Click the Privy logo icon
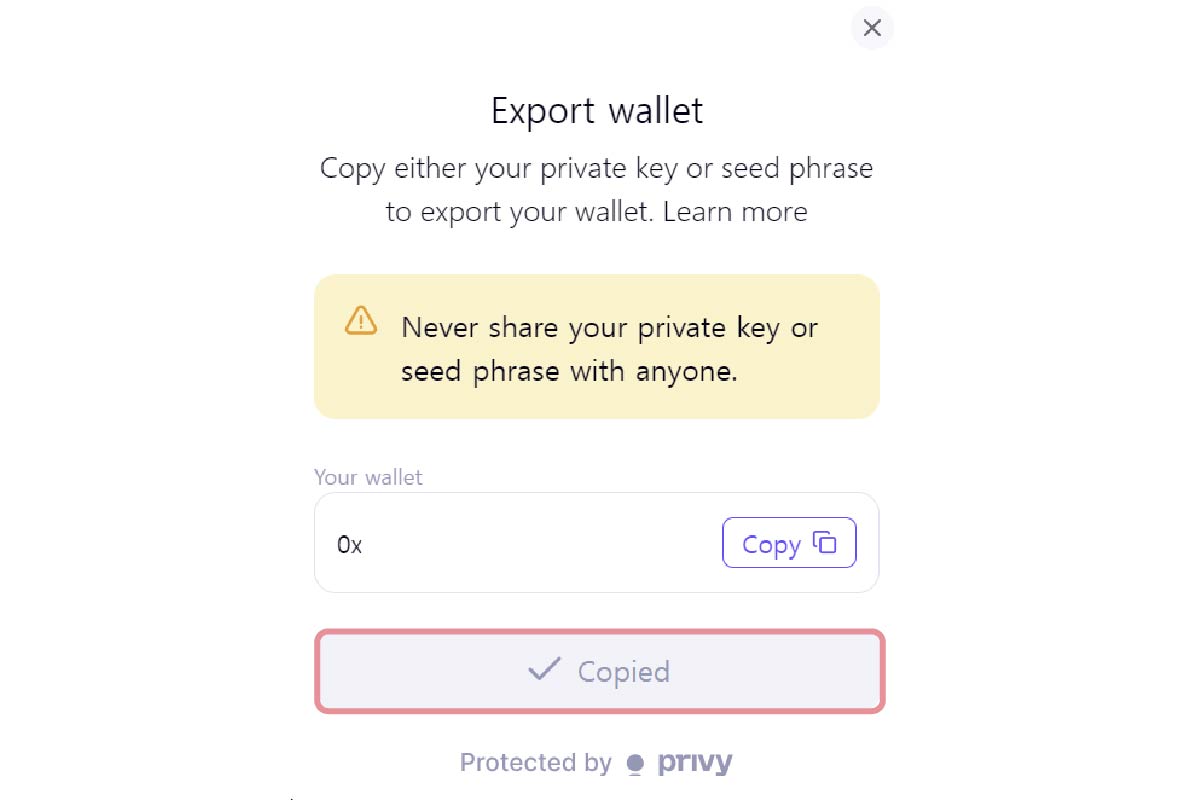Viewport: 1200px width, 800px height. pyautogui.click(x=635, y=764)
